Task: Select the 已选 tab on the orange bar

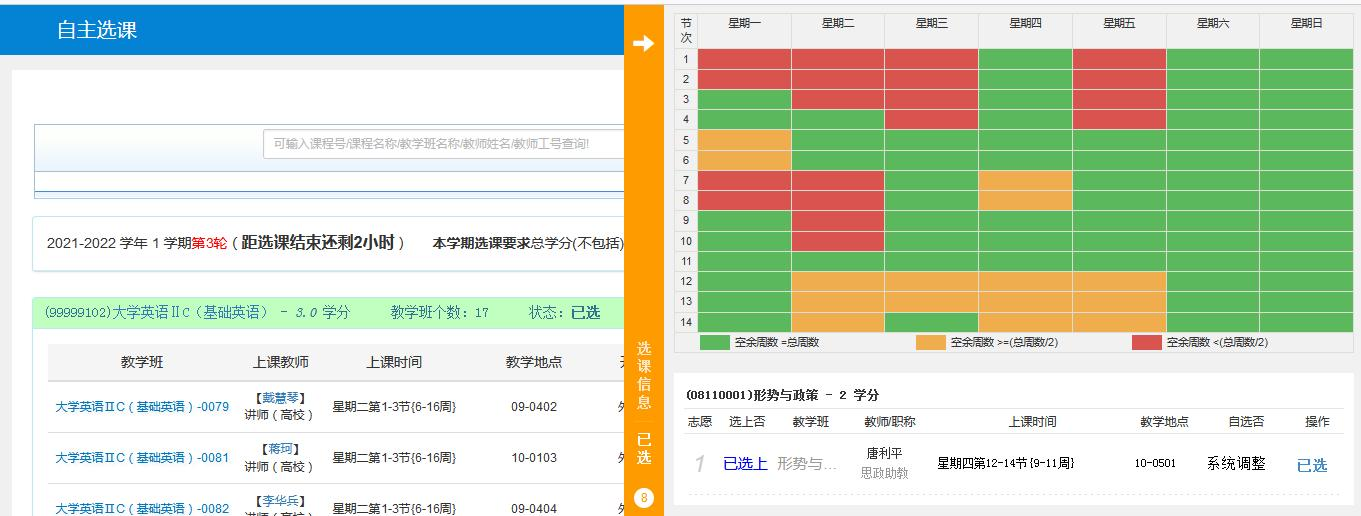Action: [x=644, y=448]
